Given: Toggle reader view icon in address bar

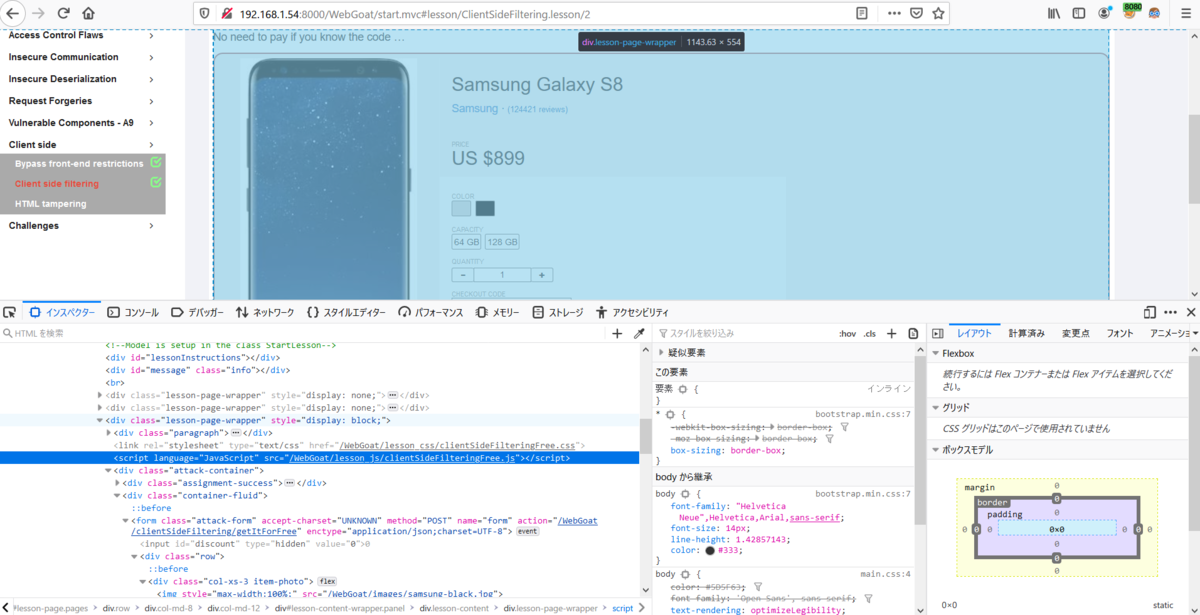Looking at the screenshot, I should coord(862,14).
